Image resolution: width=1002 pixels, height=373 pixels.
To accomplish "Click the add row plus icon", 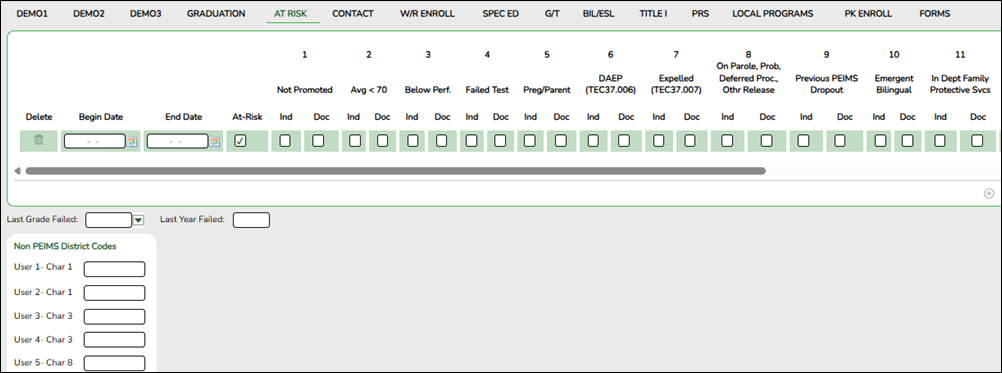I will pos(989,193).
